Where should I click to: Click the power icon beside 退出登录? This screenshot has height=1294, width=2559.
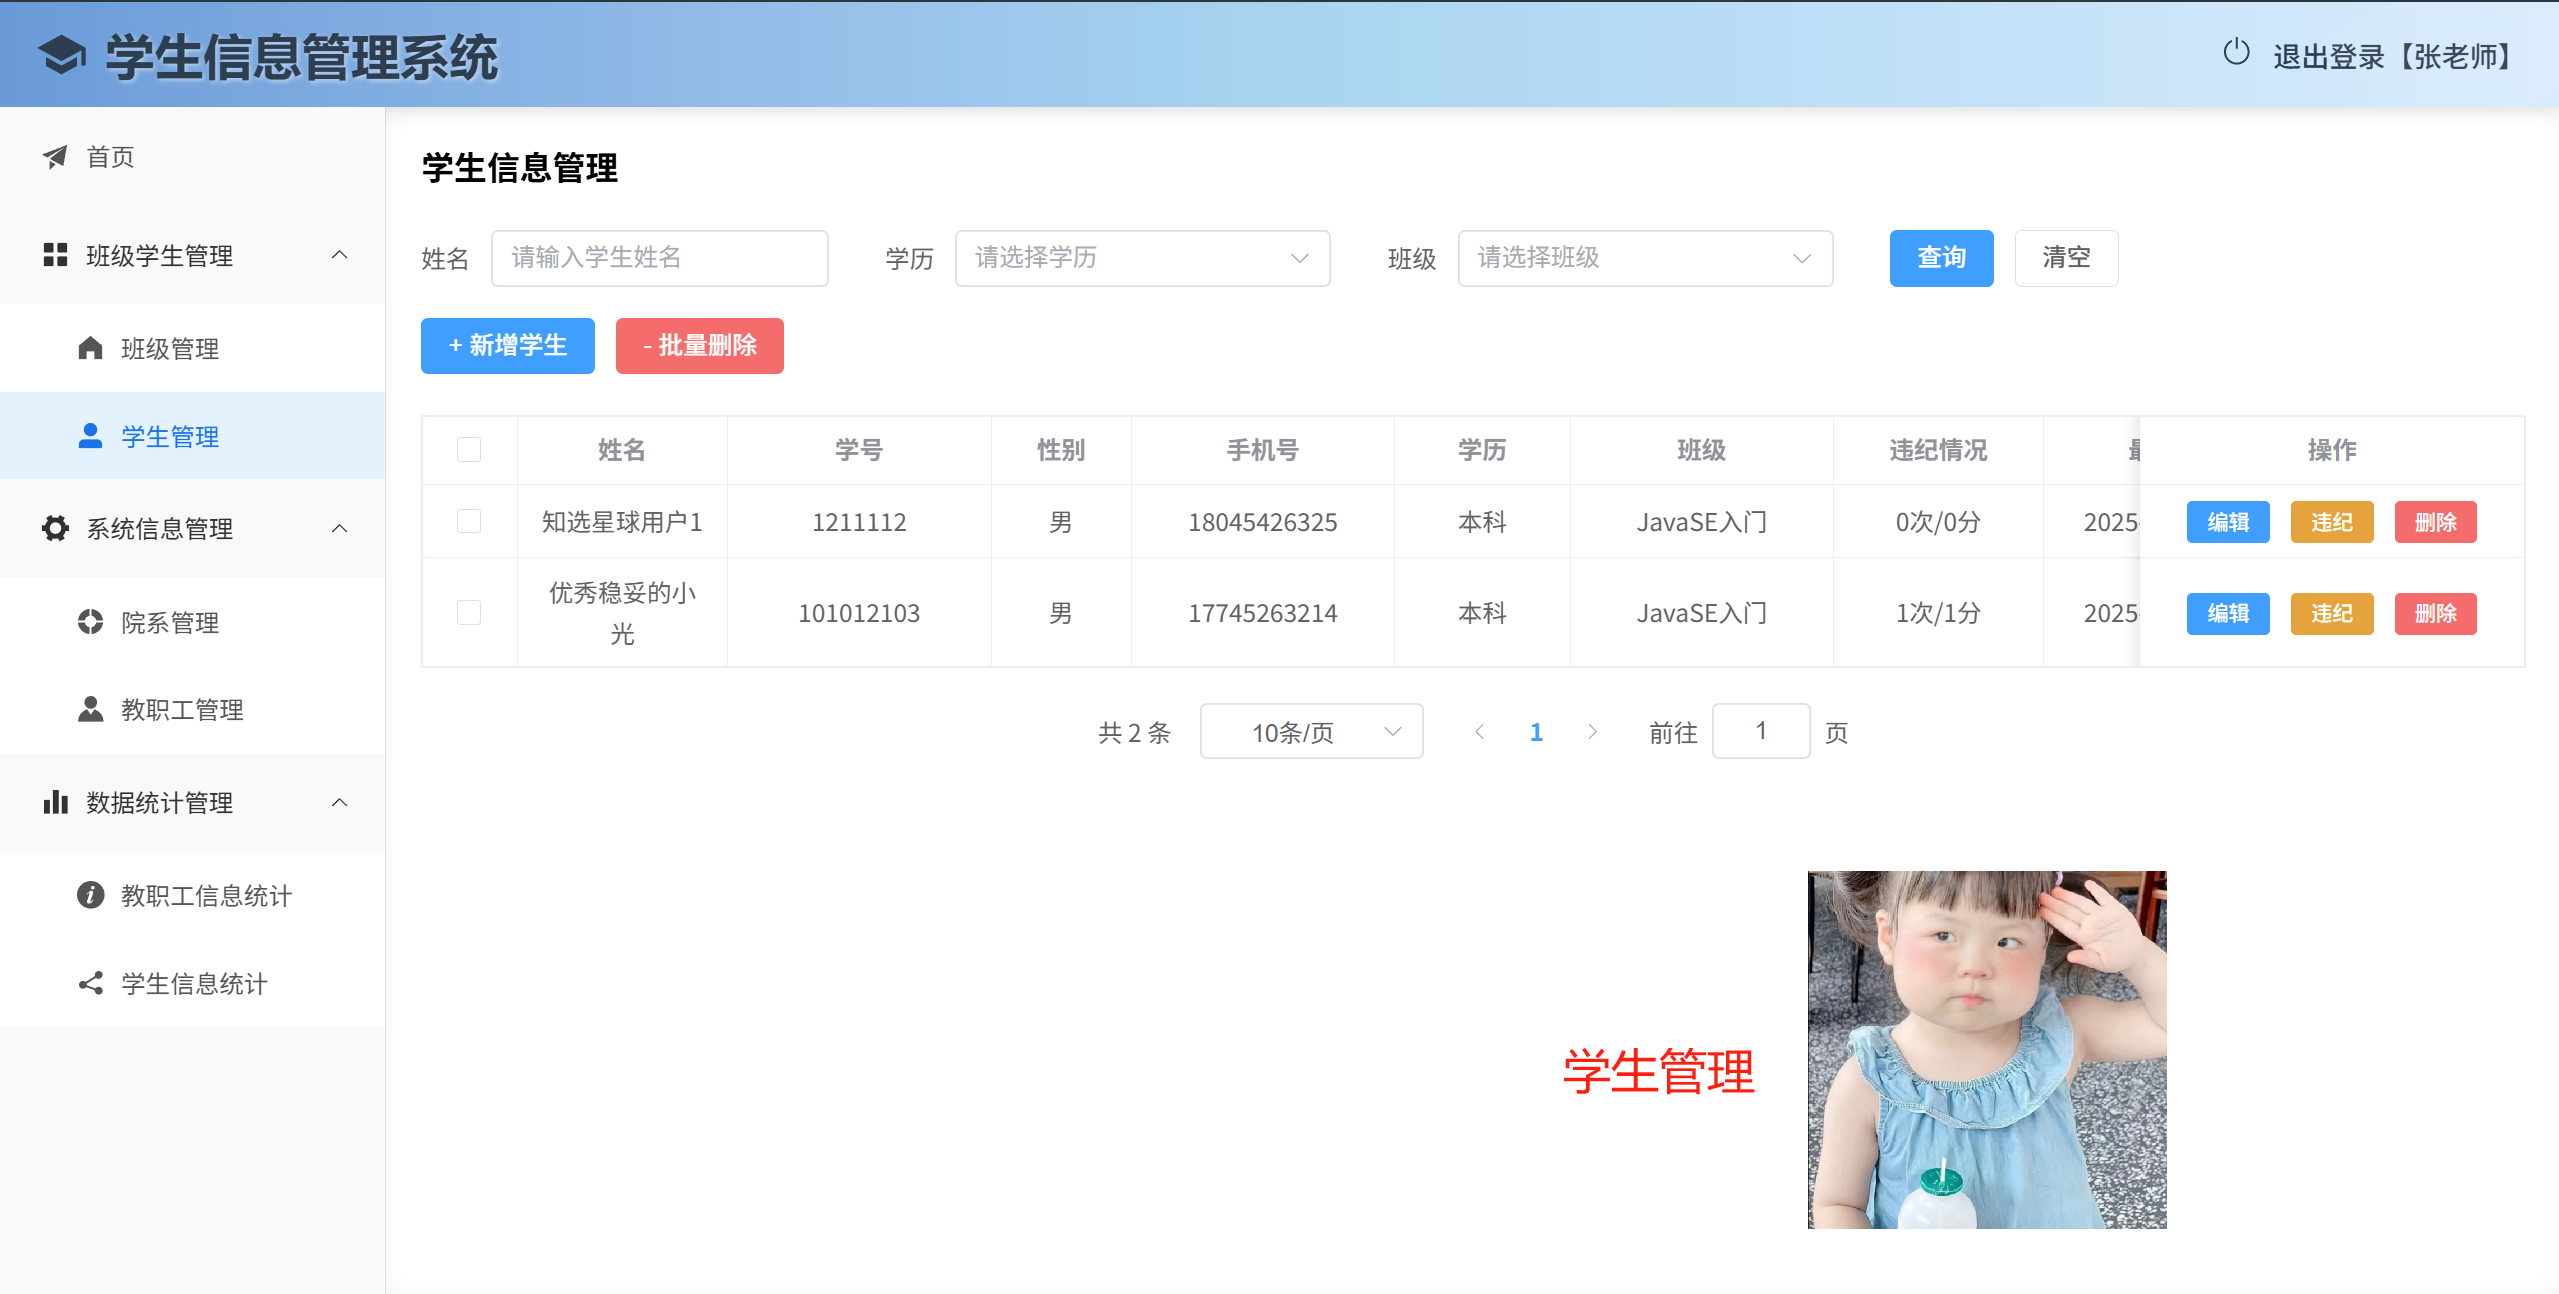(2236, 53)
